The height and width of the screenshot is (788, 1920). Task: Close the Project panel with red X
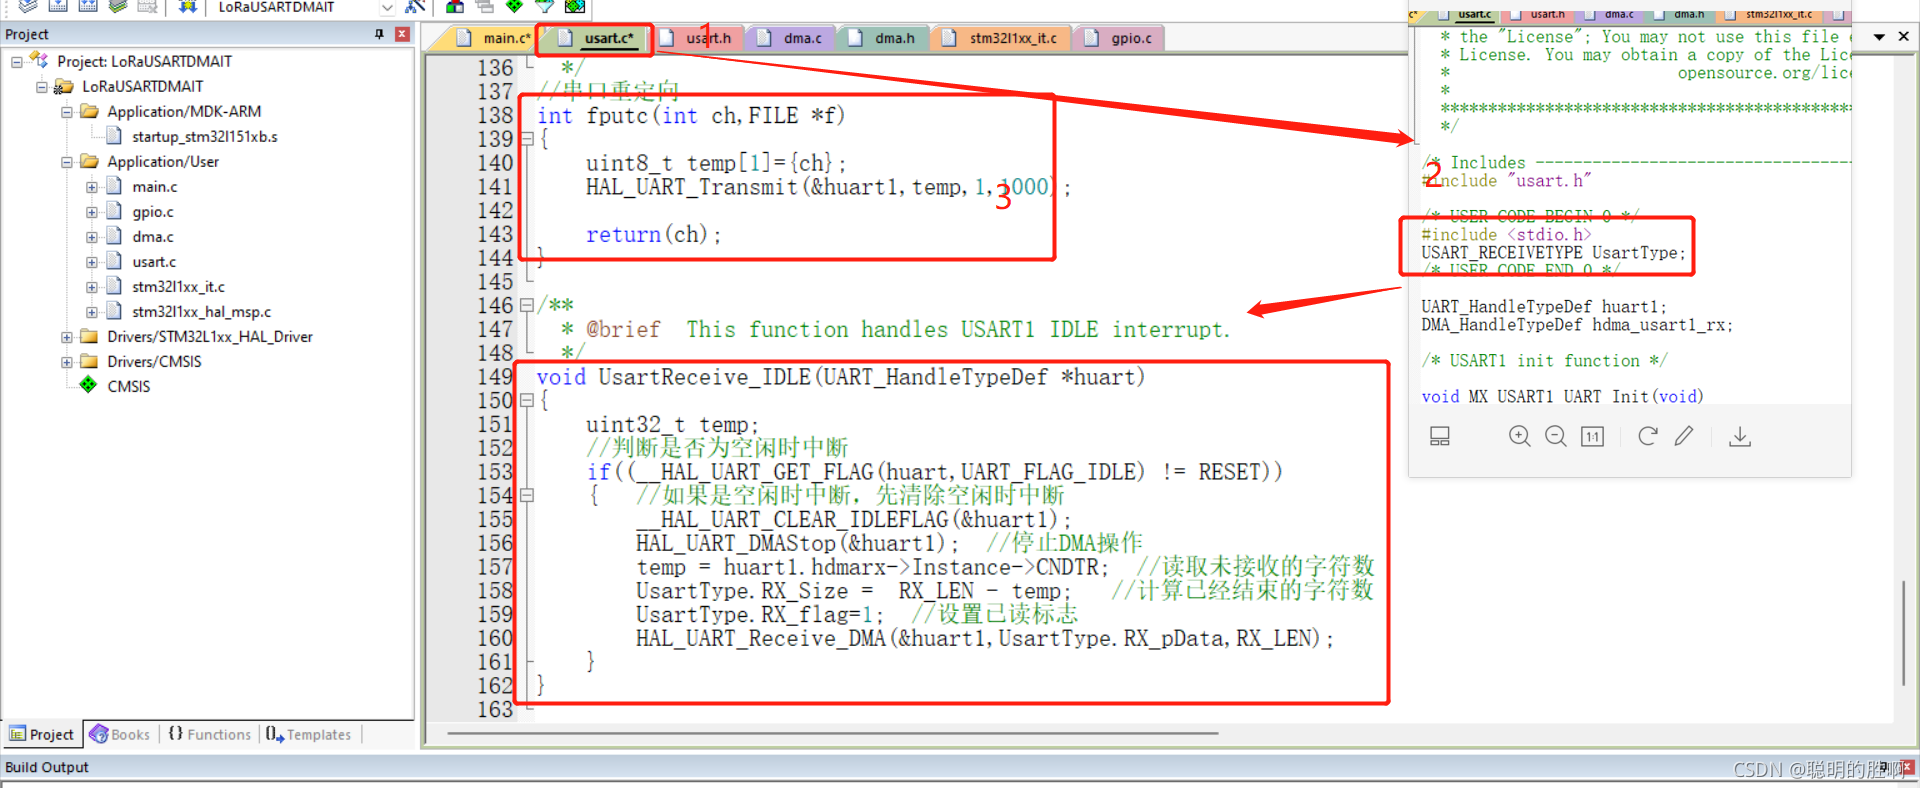(x=402, y=34)
